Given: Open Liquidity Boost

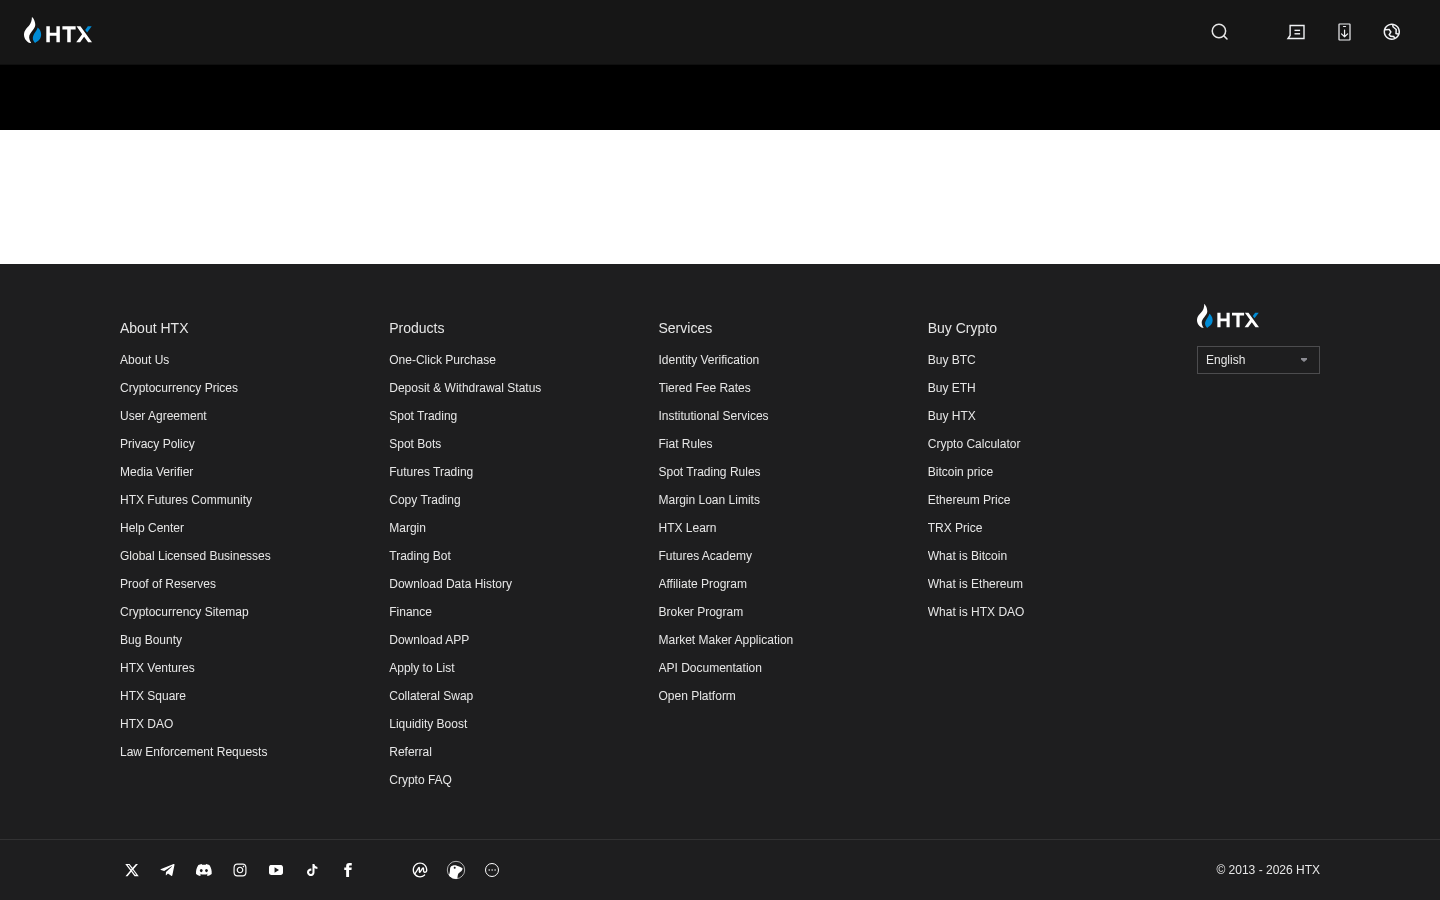Looking at the screenshot, I should tap(428, 724).
